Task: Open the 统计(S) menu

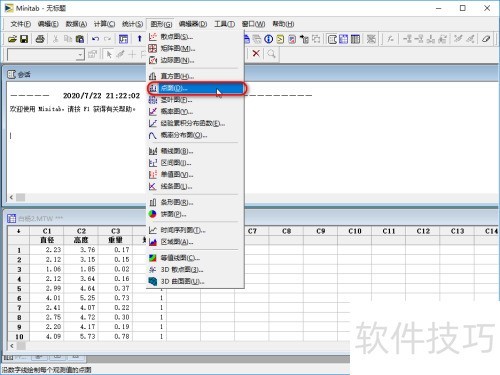Action: [132, 24]
